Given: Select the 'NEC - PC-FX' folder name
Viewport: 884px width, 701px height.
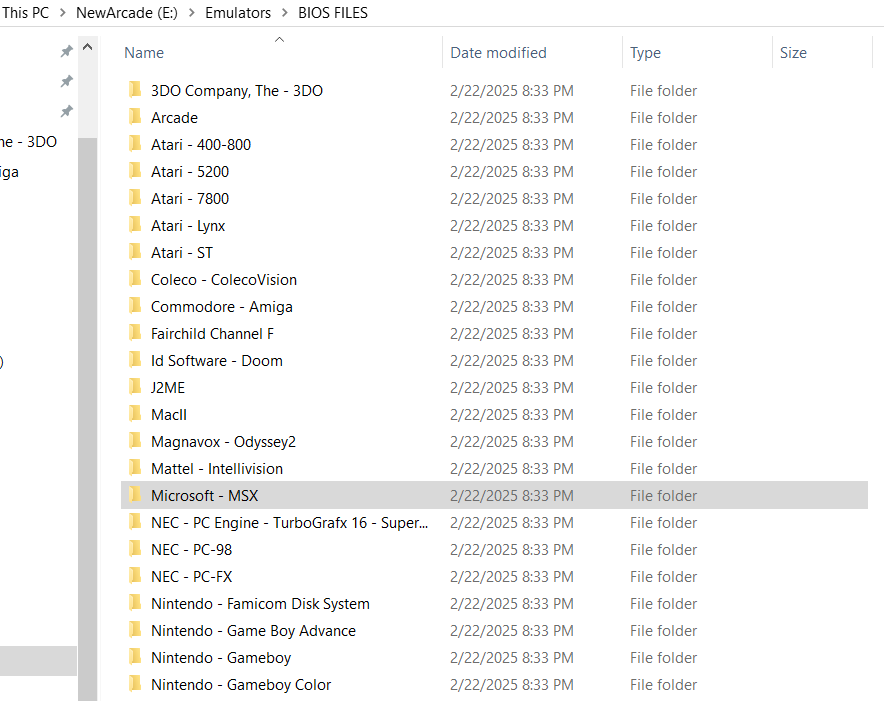Looking at the screenshot, I should pos(192,577).
